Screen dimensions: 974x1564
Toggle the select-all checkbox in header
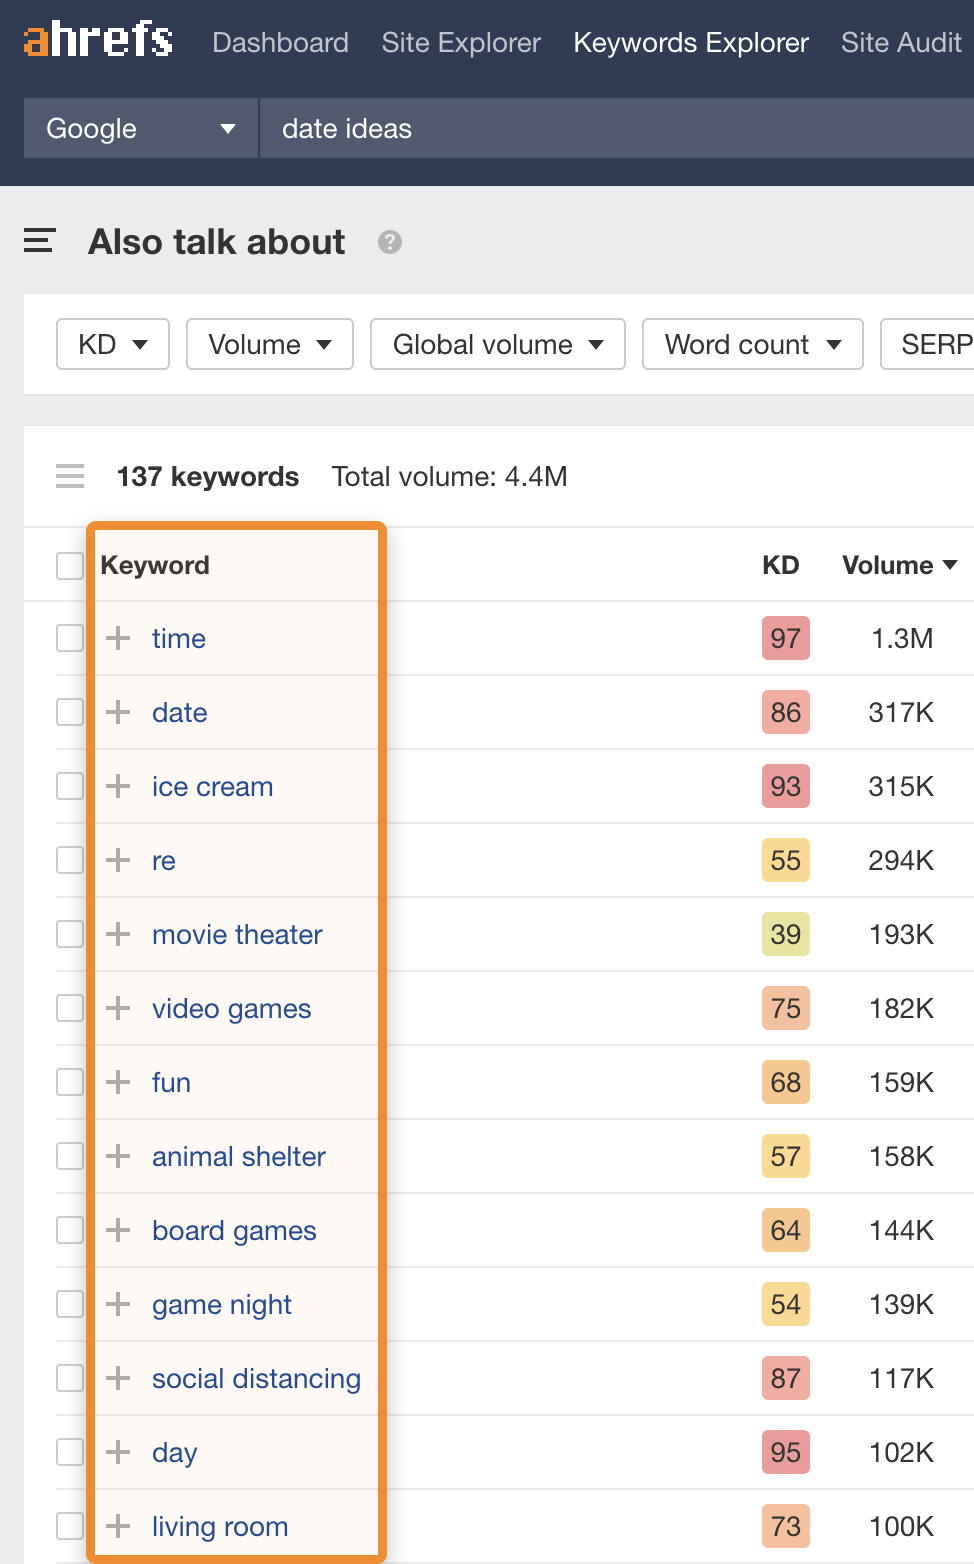pos(70,565)
